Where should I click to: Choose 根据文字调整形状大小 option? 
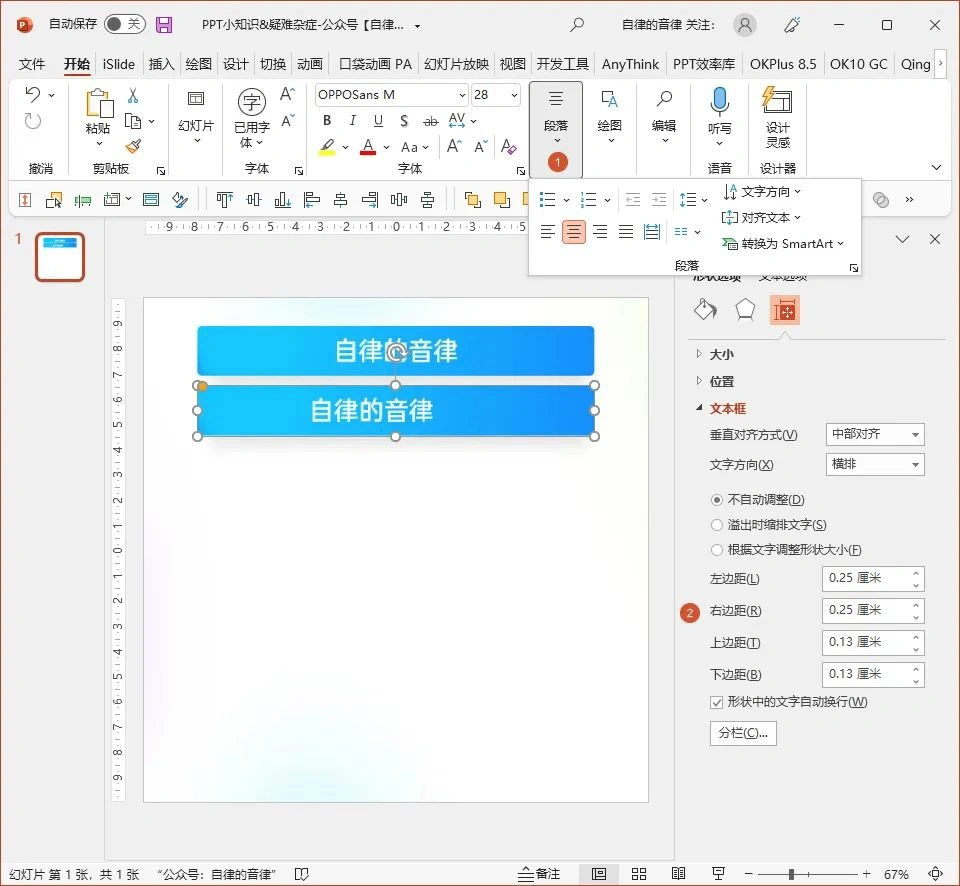point(717,549)
